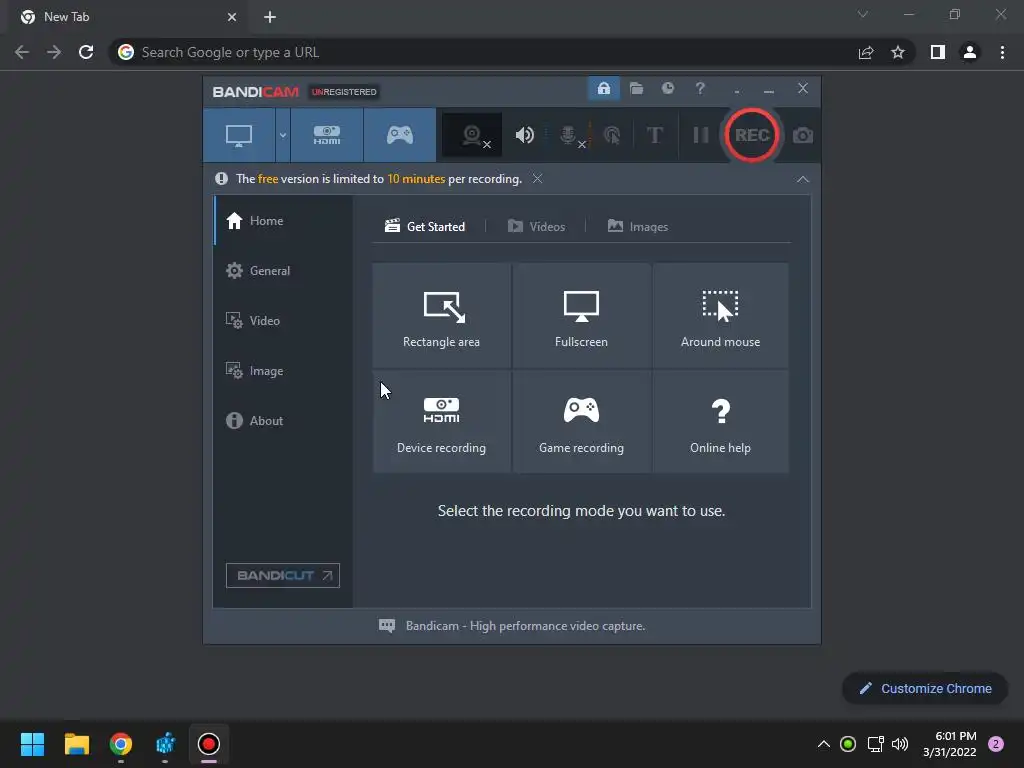
Task: Open Chrome tab search chevron
Action: pyautogui.click(x=863, y=14)
